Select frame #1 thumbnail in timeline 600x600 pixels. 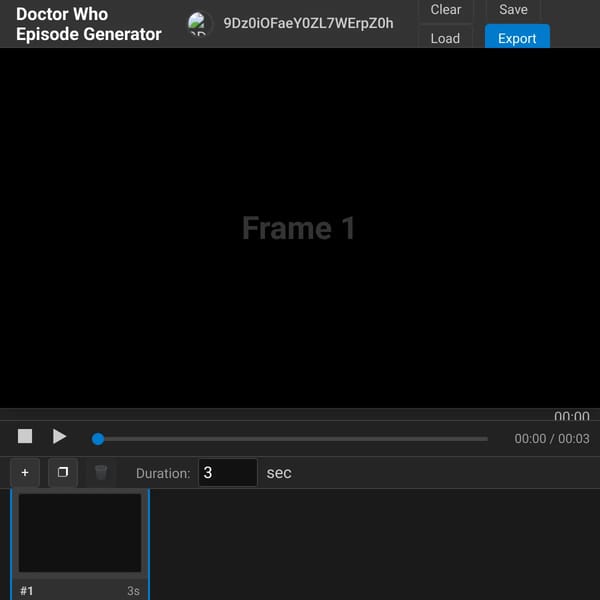[80, 533]
